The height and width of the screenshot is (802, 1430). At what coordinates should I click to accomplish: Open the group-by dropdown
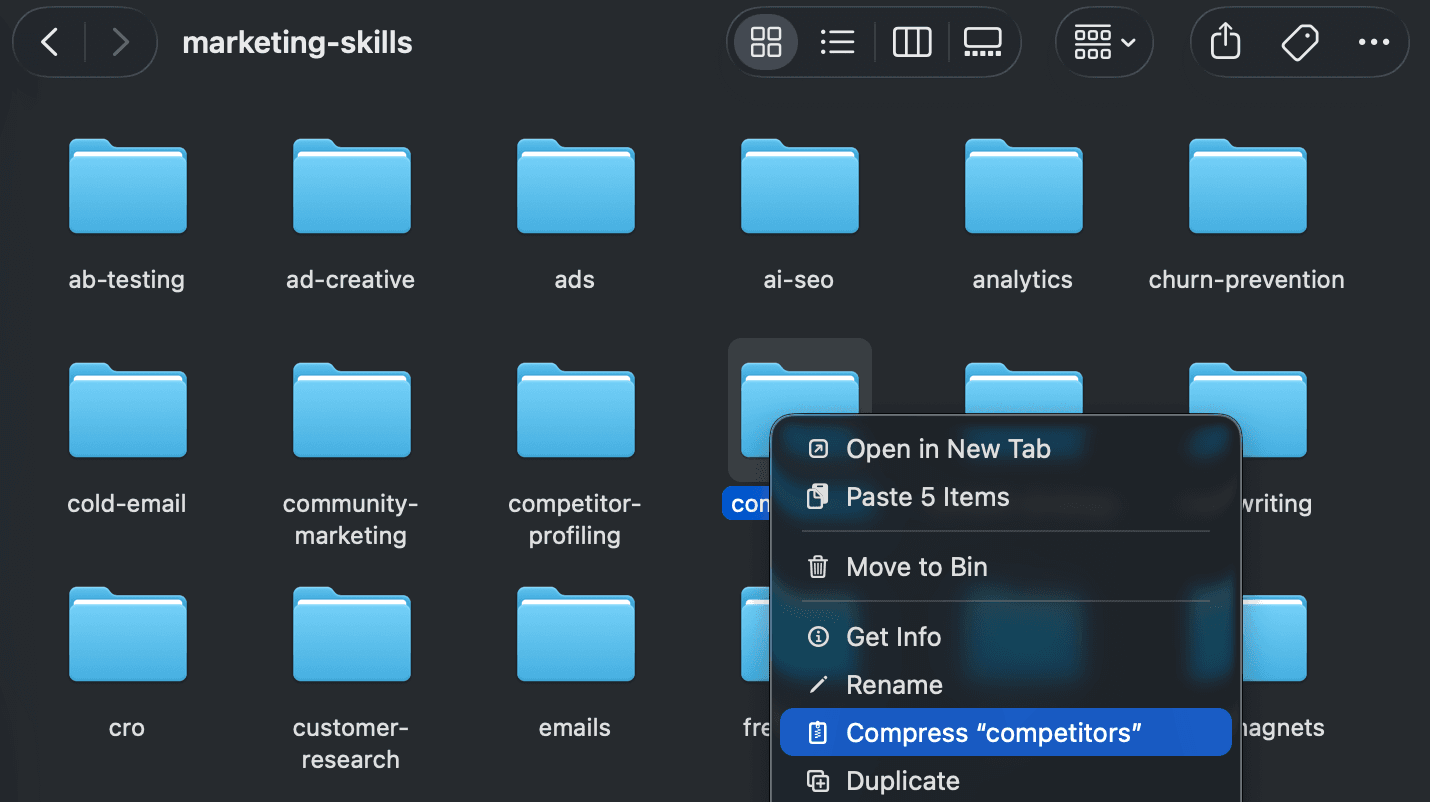1104,42
